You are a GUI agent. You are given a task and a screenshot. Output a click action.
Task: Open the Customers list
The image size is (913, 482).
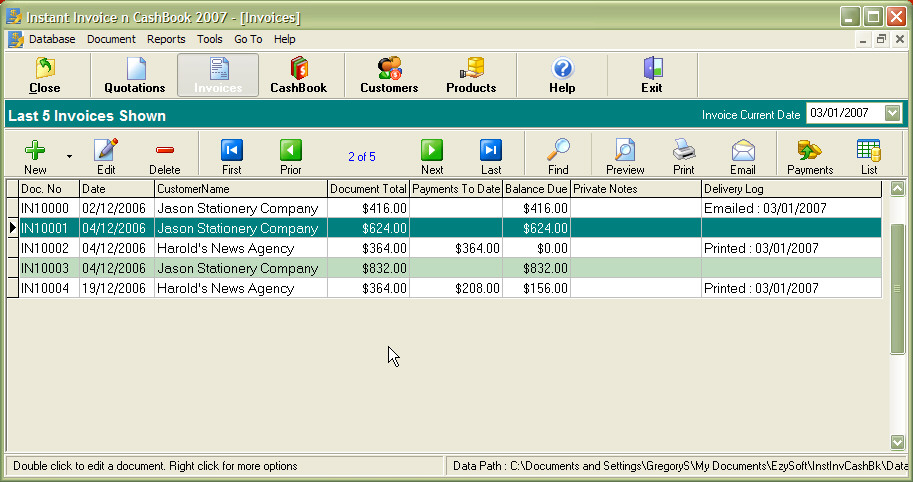(x=389, y=76)
